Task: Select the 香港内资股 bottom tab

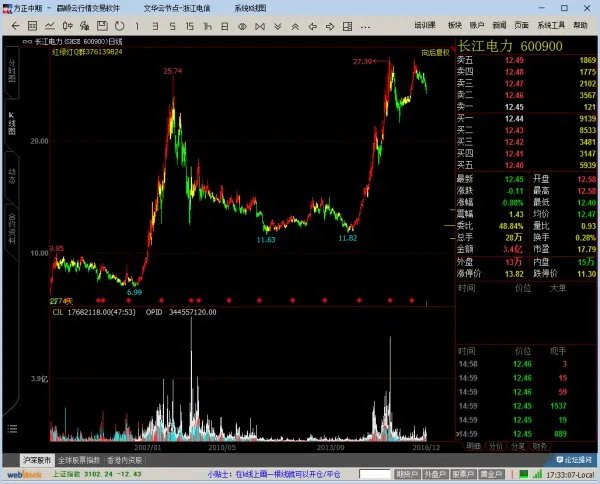Action: [x=124, y=460]
